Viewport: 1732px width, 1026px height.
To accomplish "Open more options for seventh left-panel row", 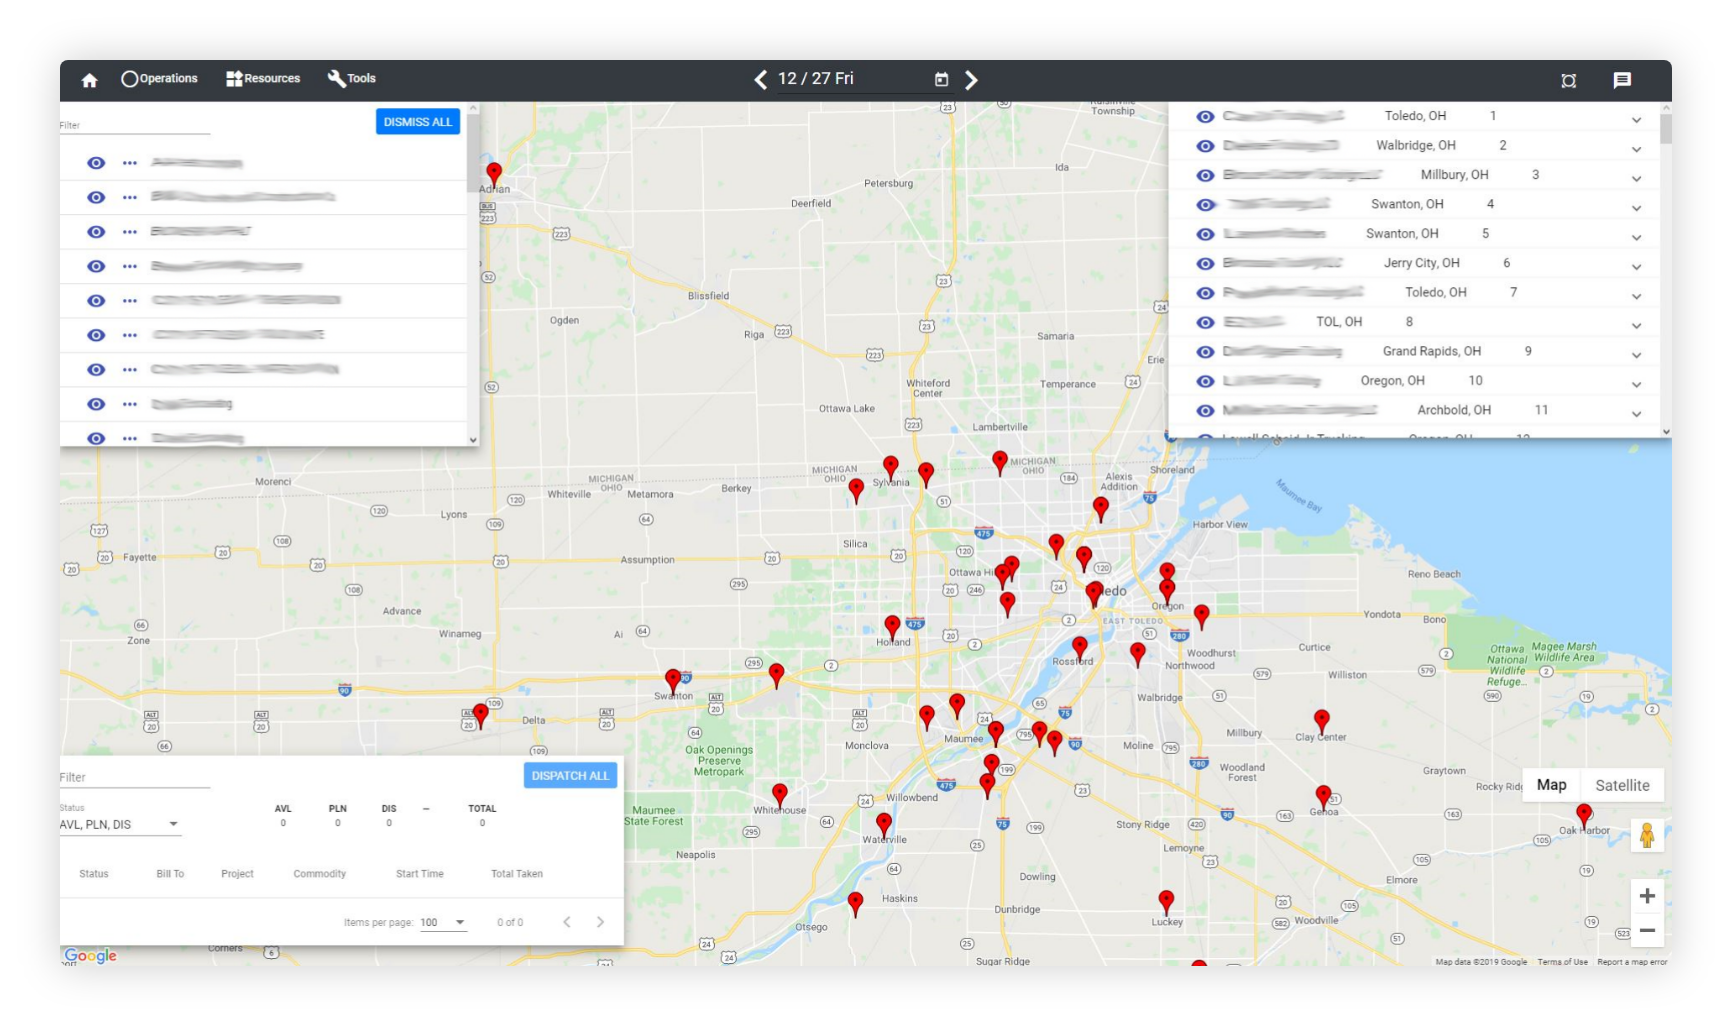I will tap(130, 370).
